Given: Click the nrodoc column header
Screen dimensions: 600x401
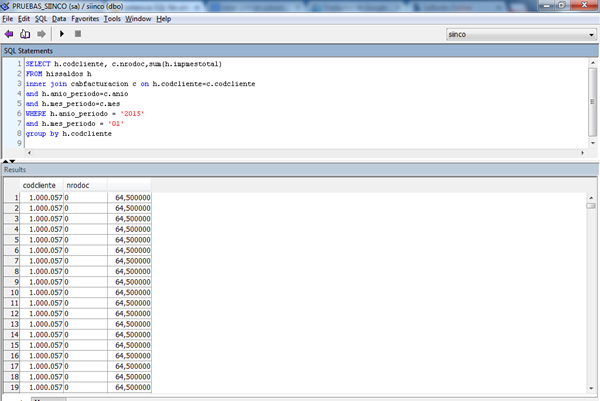Looking at the screenshot, I should [77, 185].
